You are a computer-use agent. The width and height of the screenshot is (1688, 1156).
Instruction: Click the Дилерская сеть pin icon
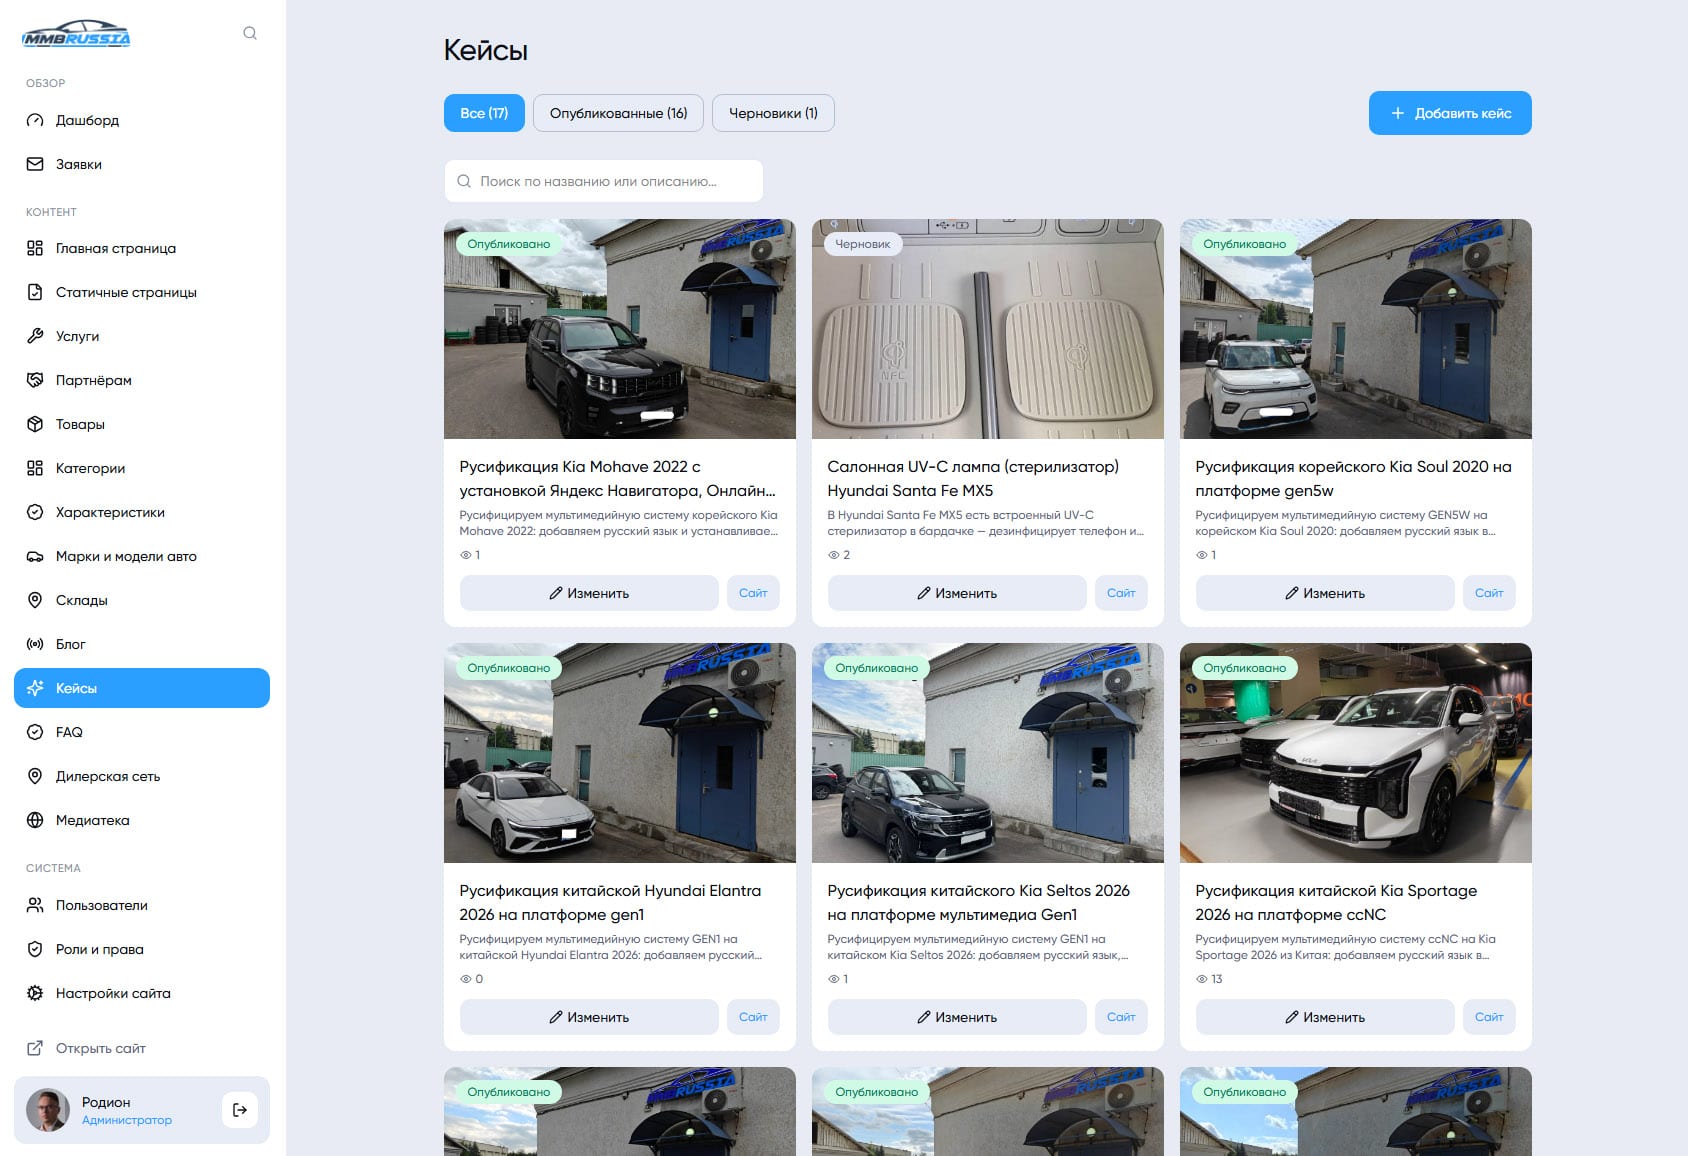pyautogui.click(x=35, y=776)
